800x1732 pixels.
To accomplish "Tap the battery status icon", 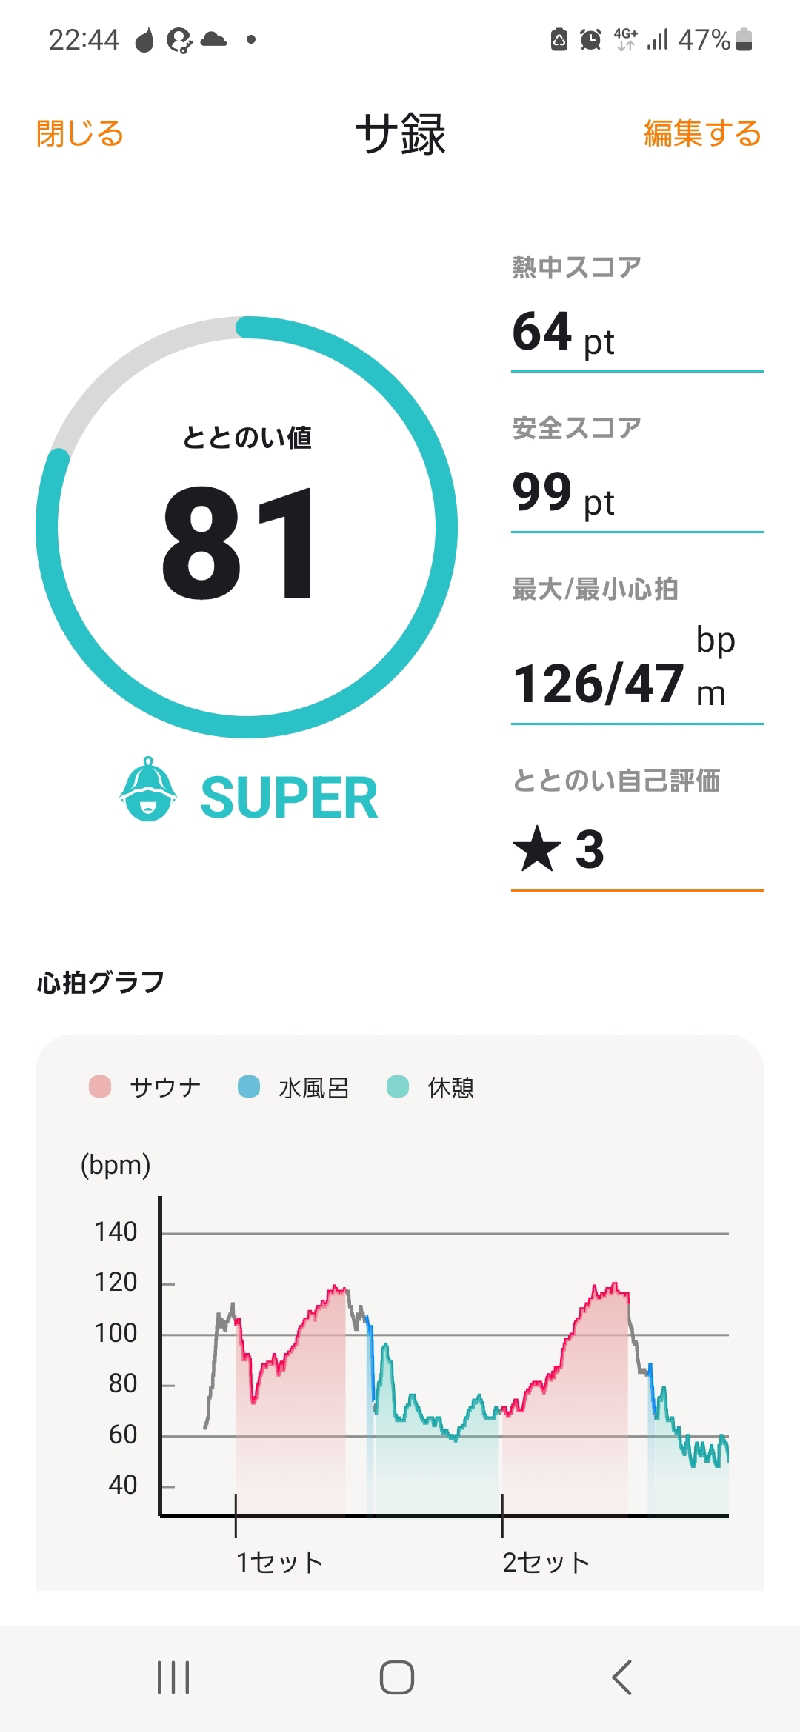I will click(x=743, y=40).
